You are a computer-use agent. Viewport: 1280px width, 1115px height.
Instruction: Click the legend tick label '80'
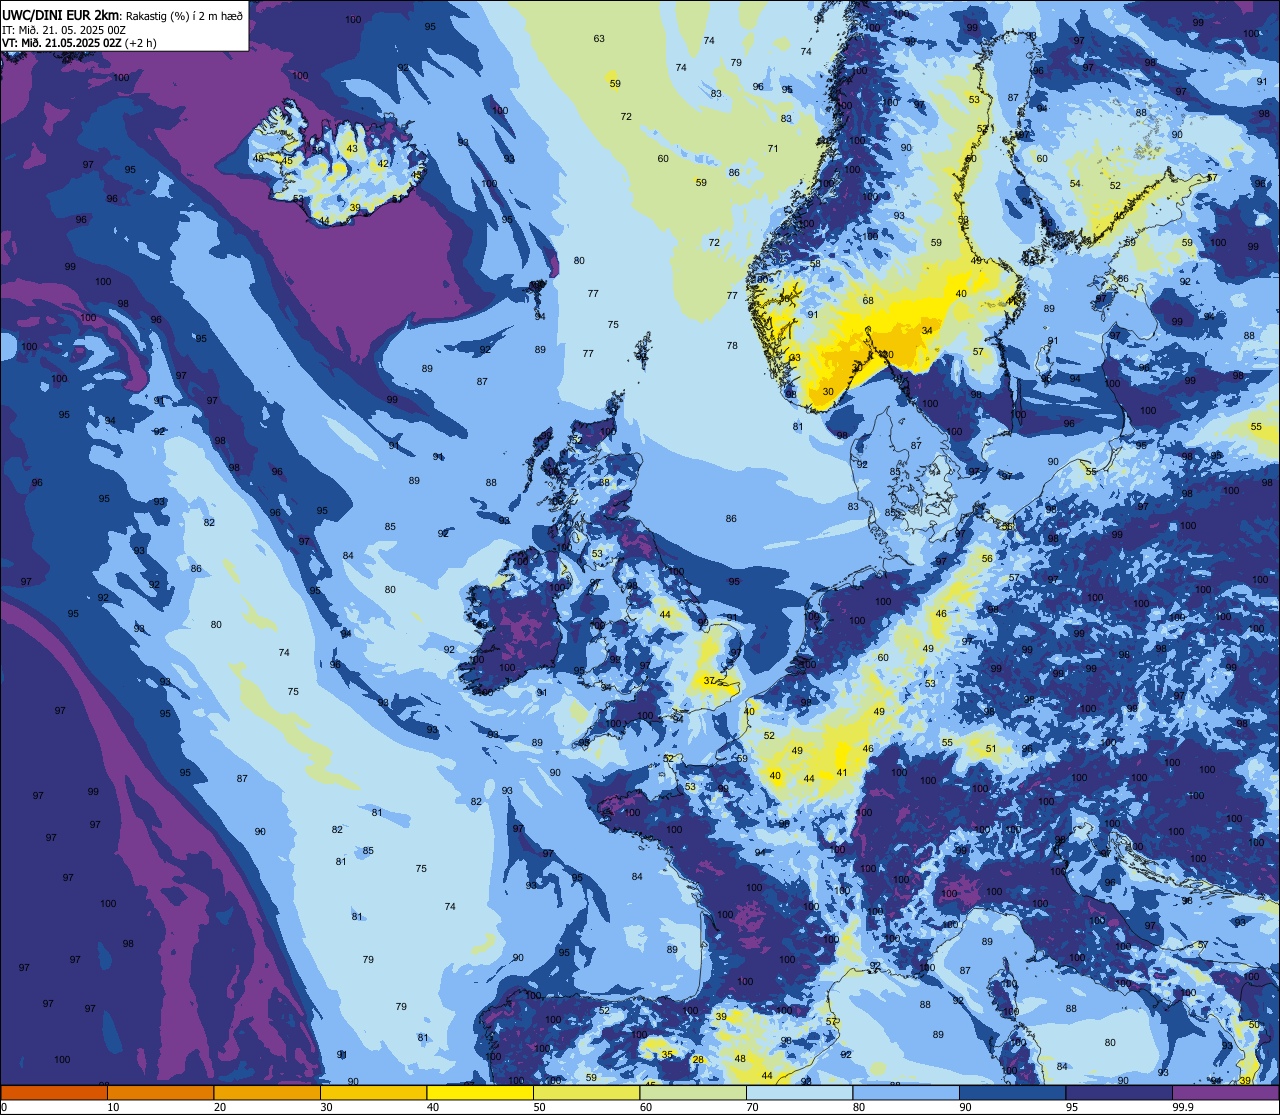pos(858,1107)
